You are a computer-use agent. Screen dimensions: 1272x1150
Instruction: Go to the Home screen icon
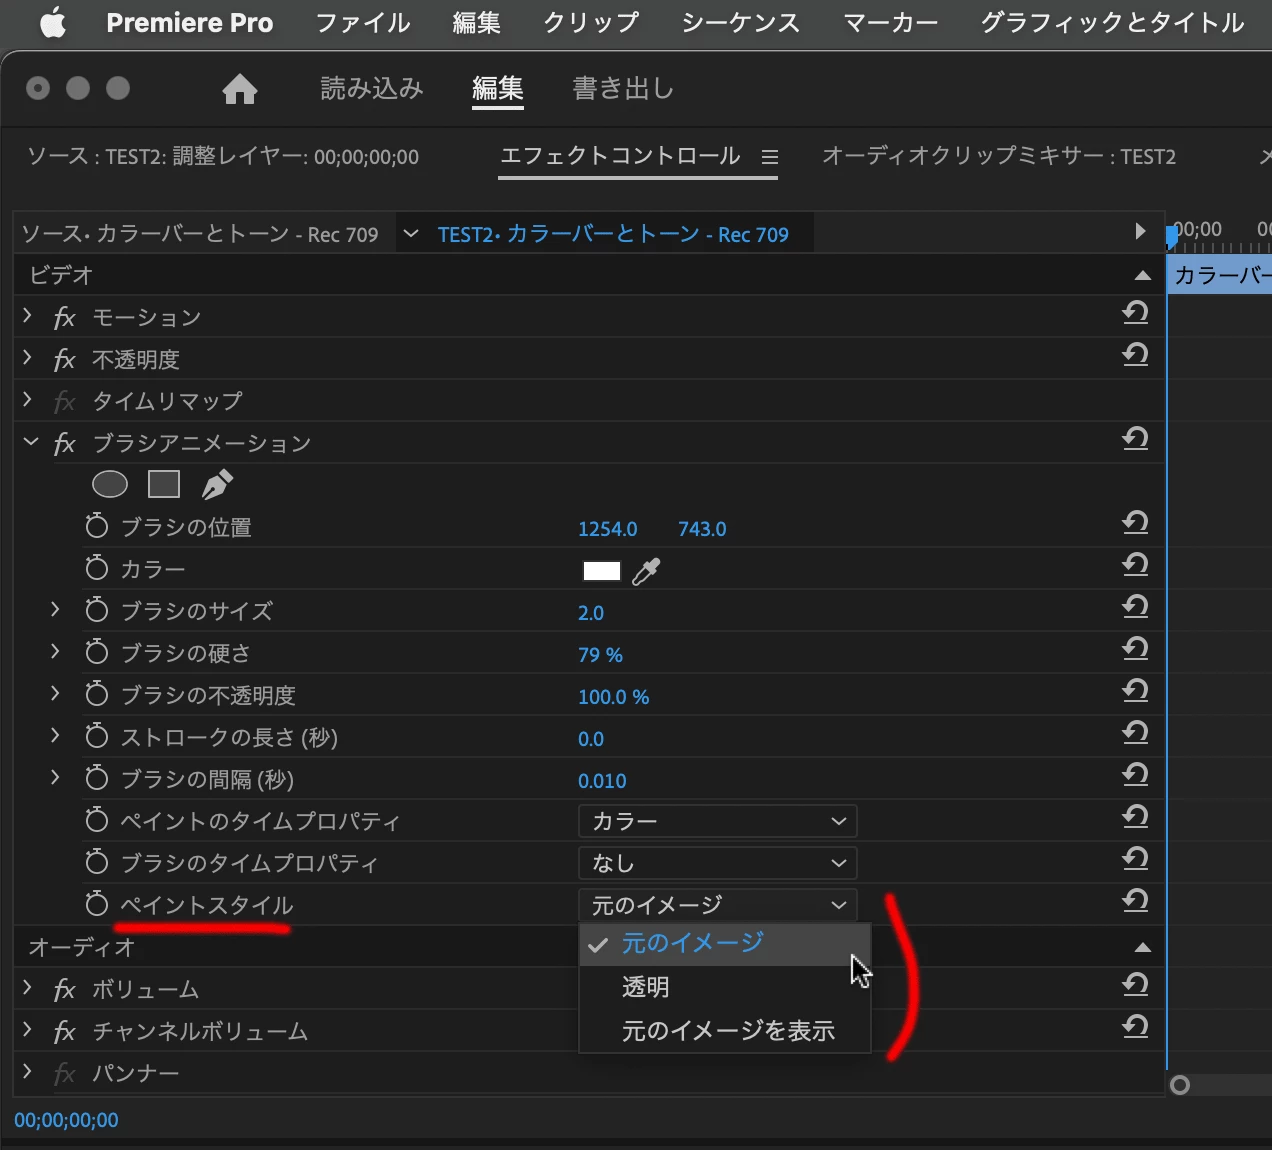coord(240,89)
